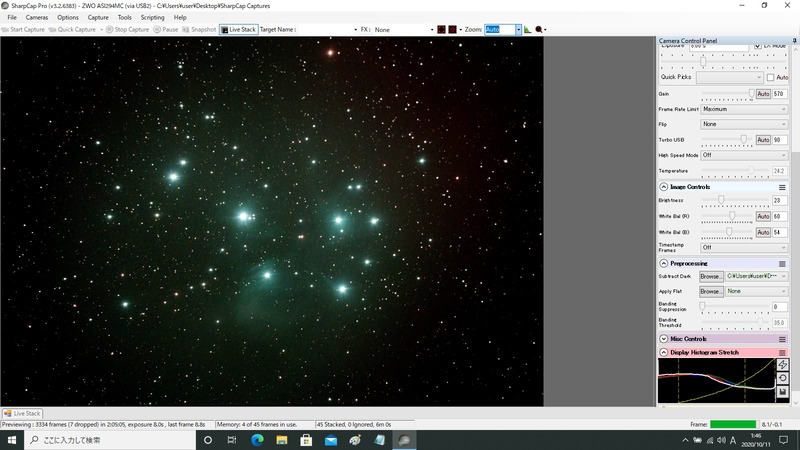Adjust the Exposure slider handle
The image size is (800, 450).
[x=703, y=62]
